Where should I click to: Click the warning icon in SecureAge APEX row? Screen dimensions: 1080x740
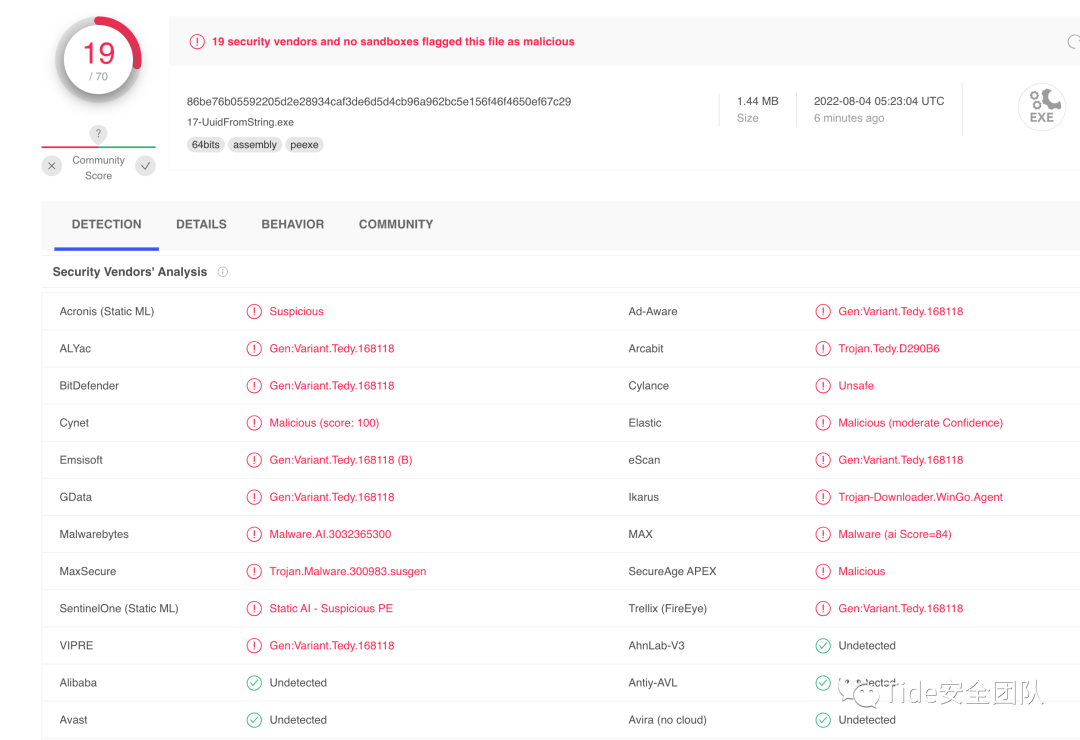click(x=823, y=571)
